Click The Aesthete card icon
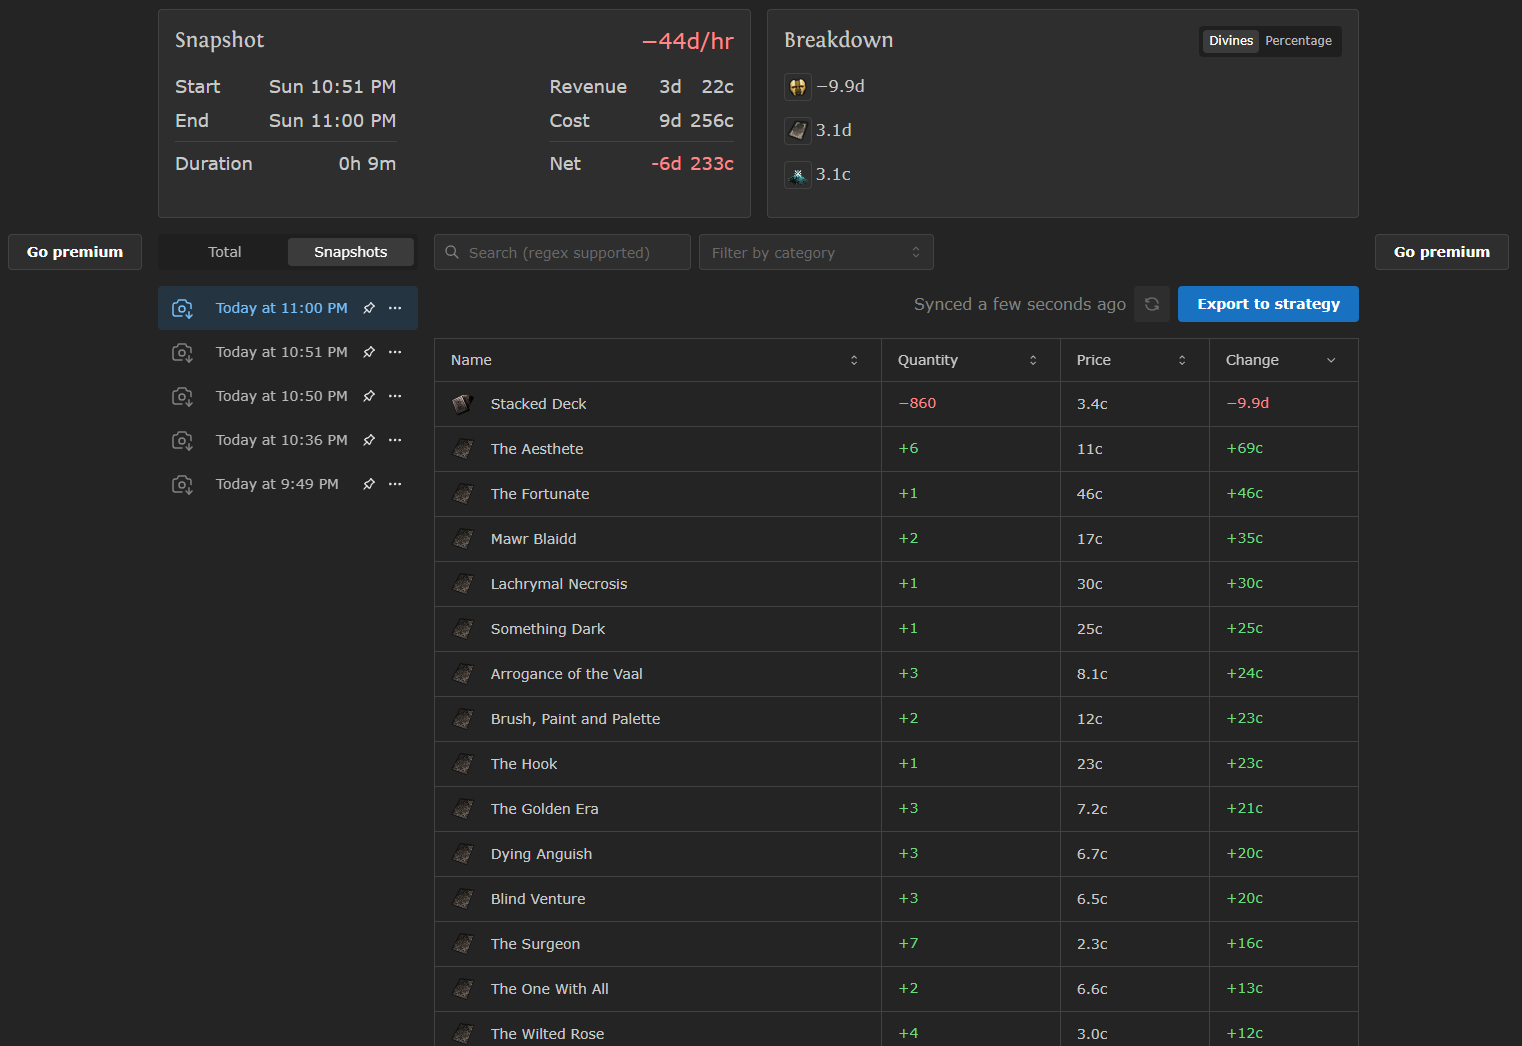 point(463,449)
